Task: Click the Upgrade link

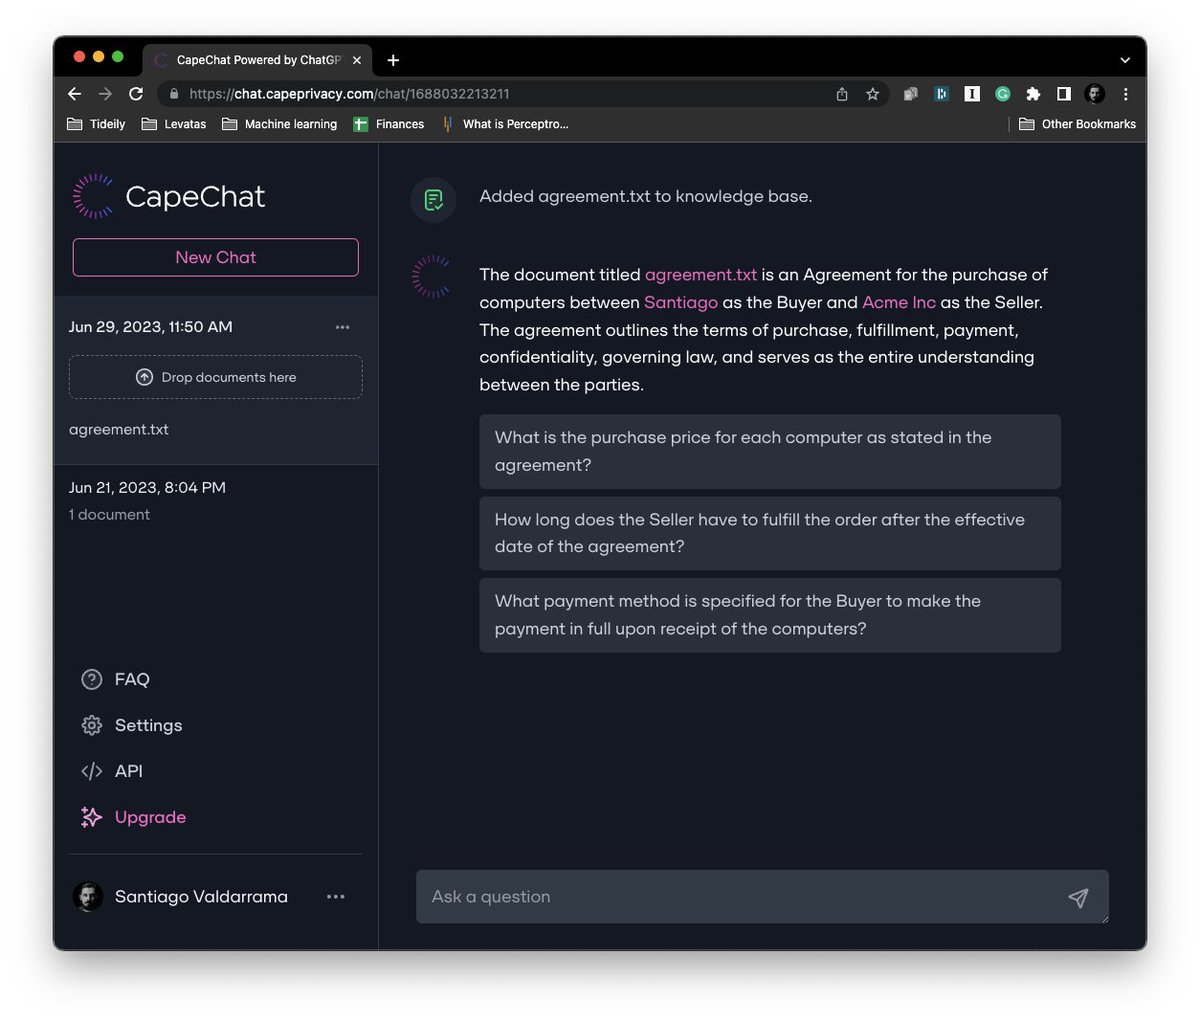Action: point(150,817)
